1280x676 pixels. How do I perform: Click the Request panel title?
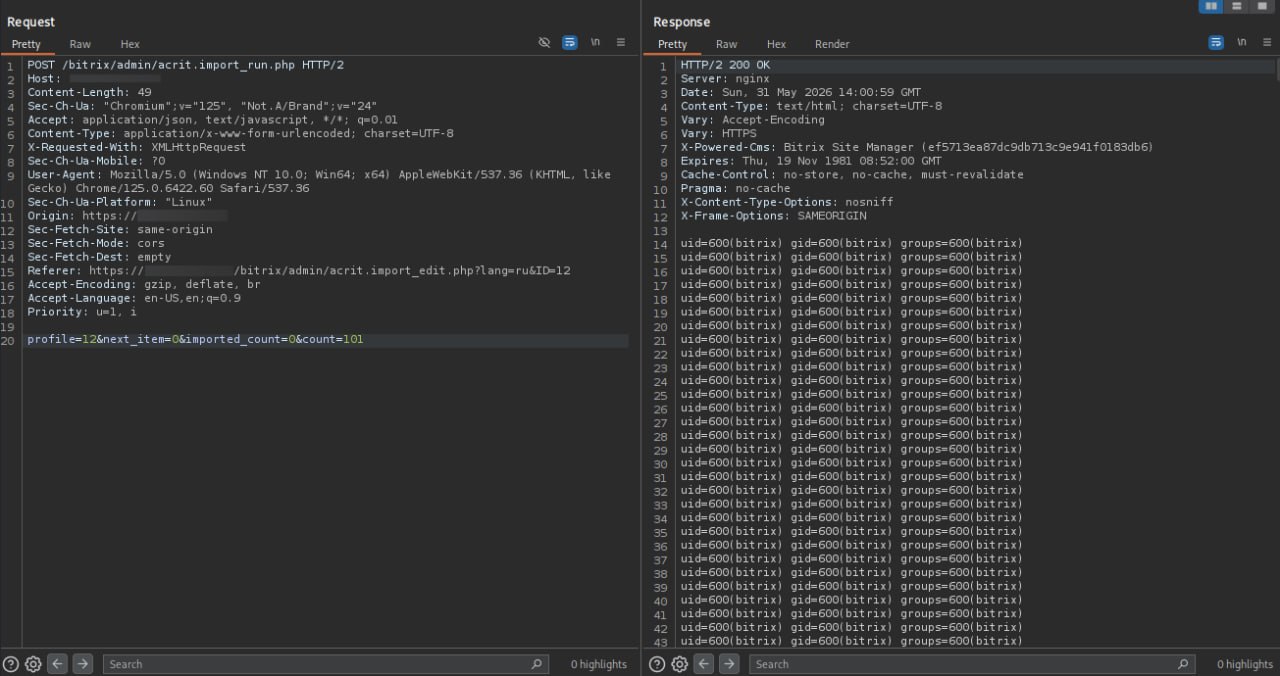pos(31,22)
